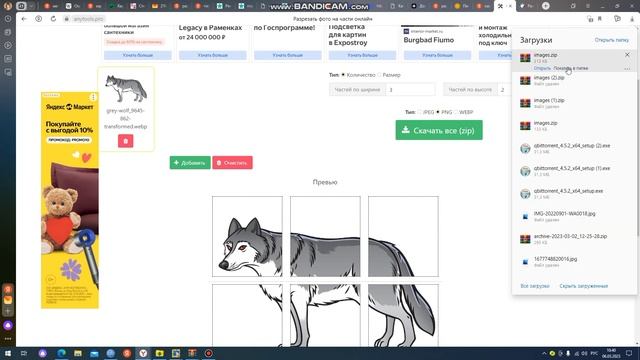Open Task View on the taskbar

pyautogui.click(x=24, y=353)
